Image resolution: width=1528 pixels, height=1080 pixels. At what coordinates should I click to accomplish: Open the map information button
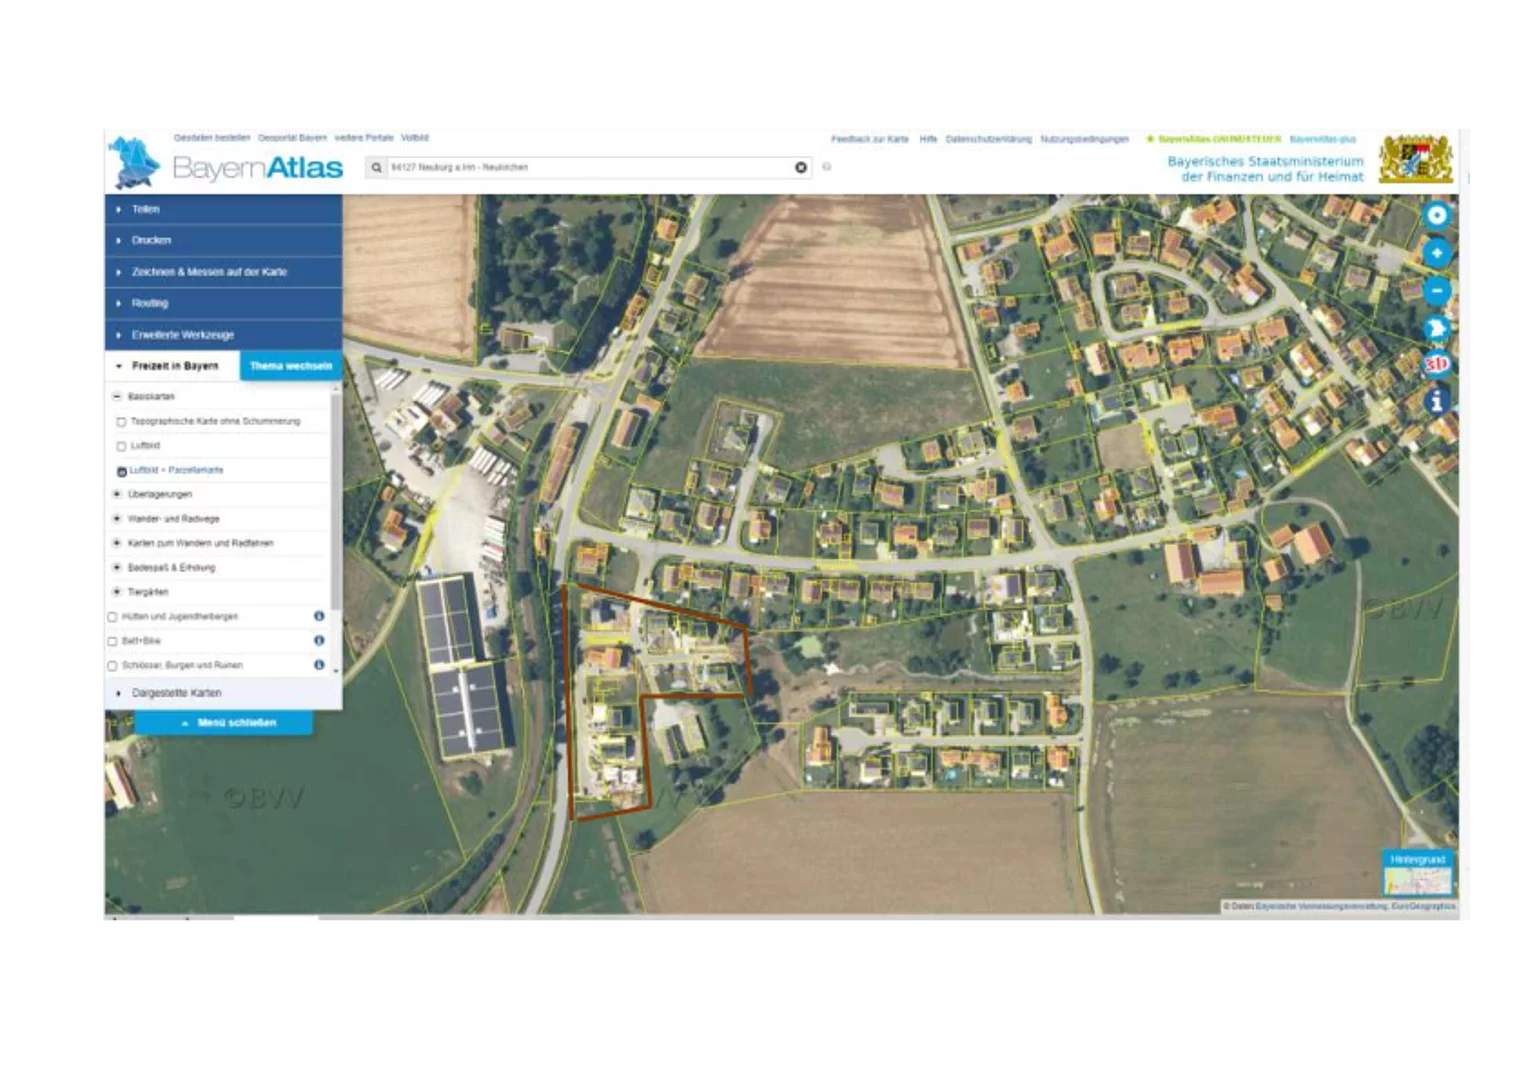coord(1436,401)
